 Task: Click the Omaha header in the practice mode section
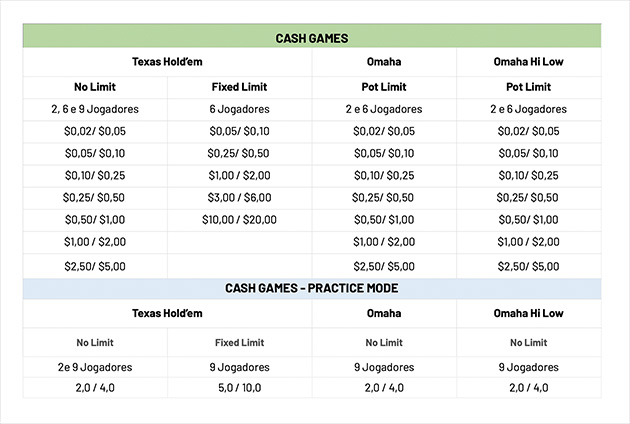tap(384, 313)
